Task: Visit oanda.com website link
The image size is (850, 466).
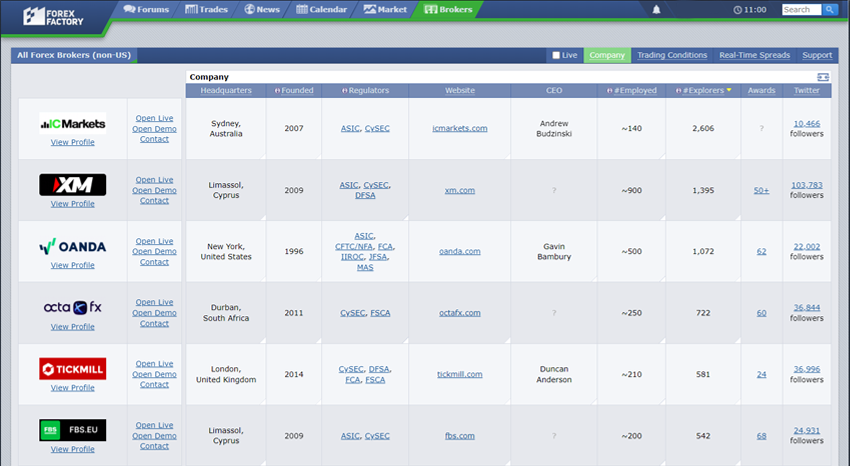Action: 460,251
